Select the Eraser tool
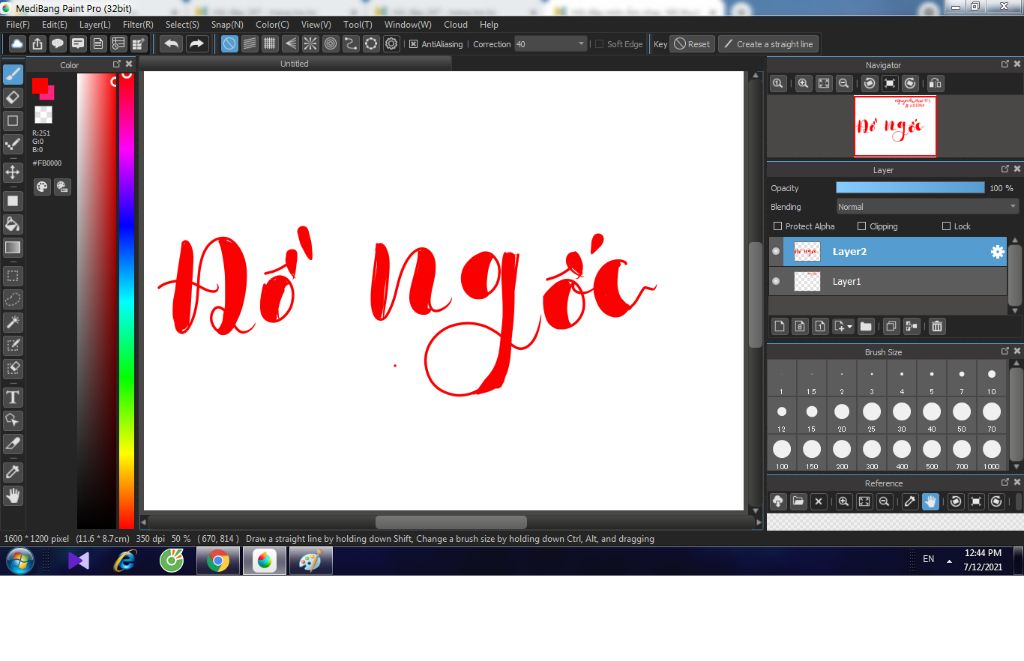The width and height of the screenshot is (1024, 661). click(x=12, y=97)
